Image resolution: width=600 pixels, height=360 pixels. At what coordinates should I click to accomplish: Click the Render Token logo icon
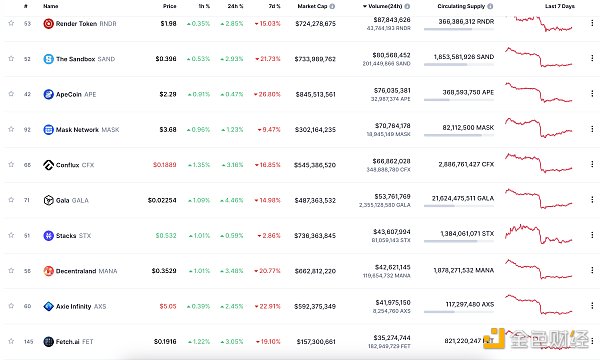[x=48, y=24]
